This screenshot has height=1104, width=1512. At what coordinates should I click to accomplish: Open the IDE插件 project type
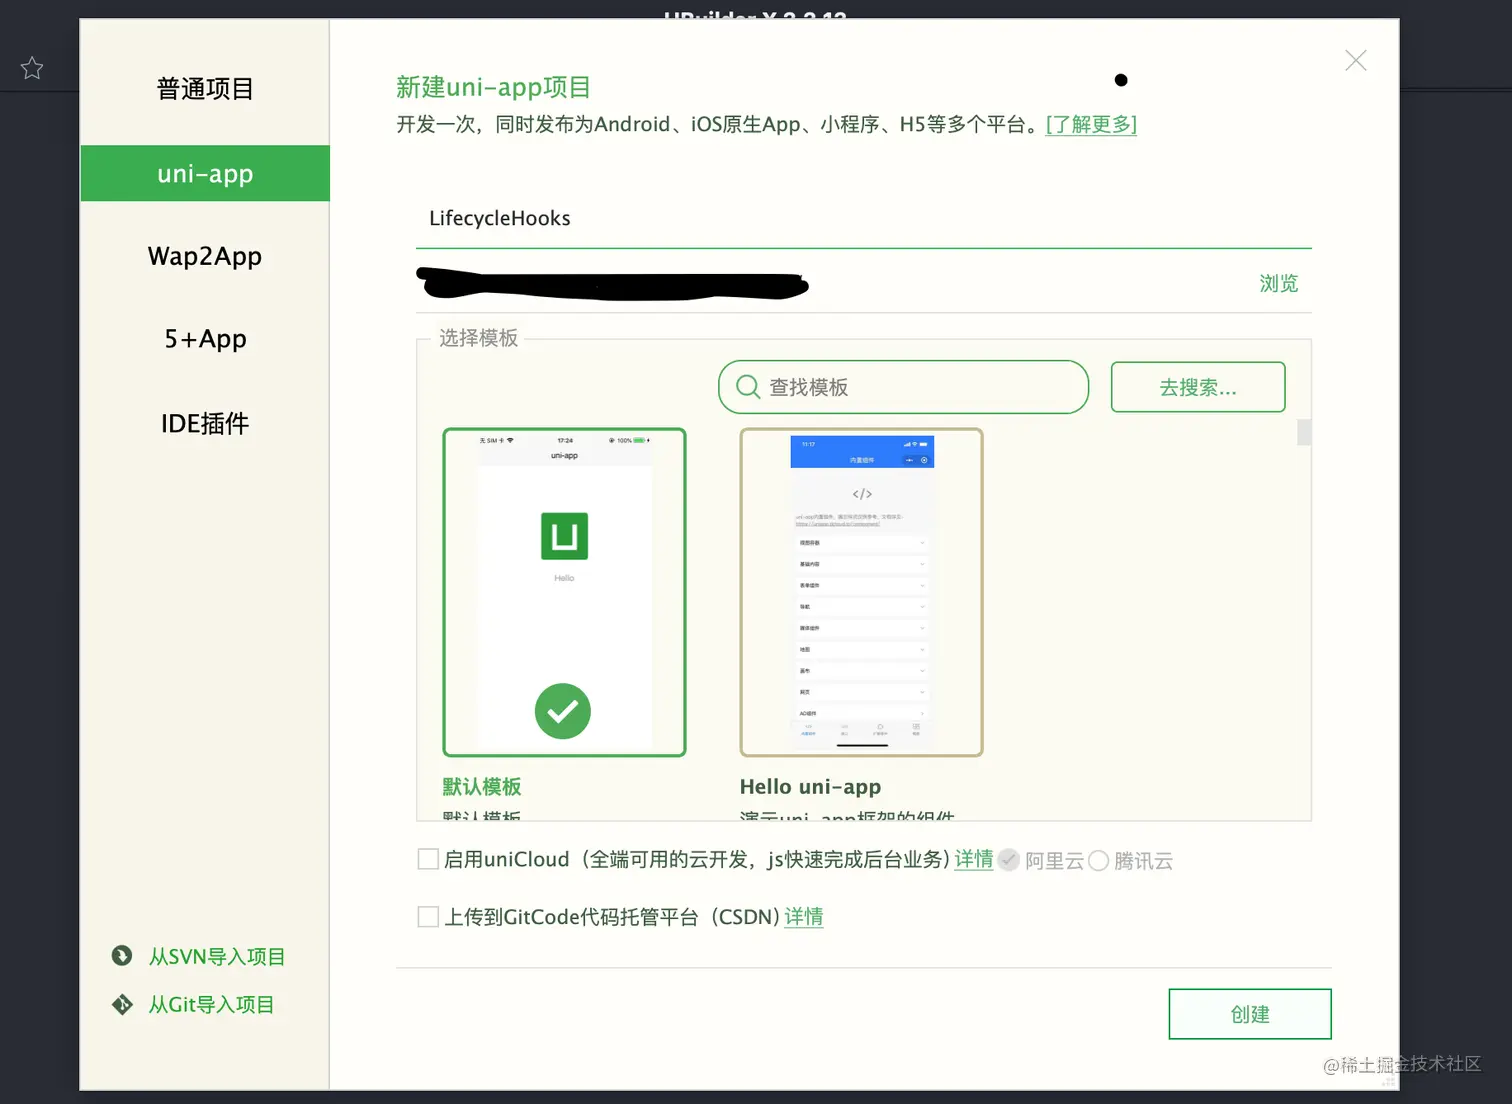point(205,423)
